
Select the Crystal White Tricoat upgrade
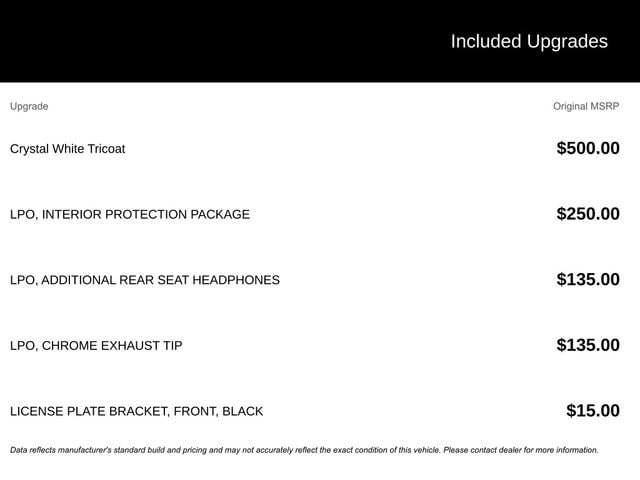coord(67,149)
